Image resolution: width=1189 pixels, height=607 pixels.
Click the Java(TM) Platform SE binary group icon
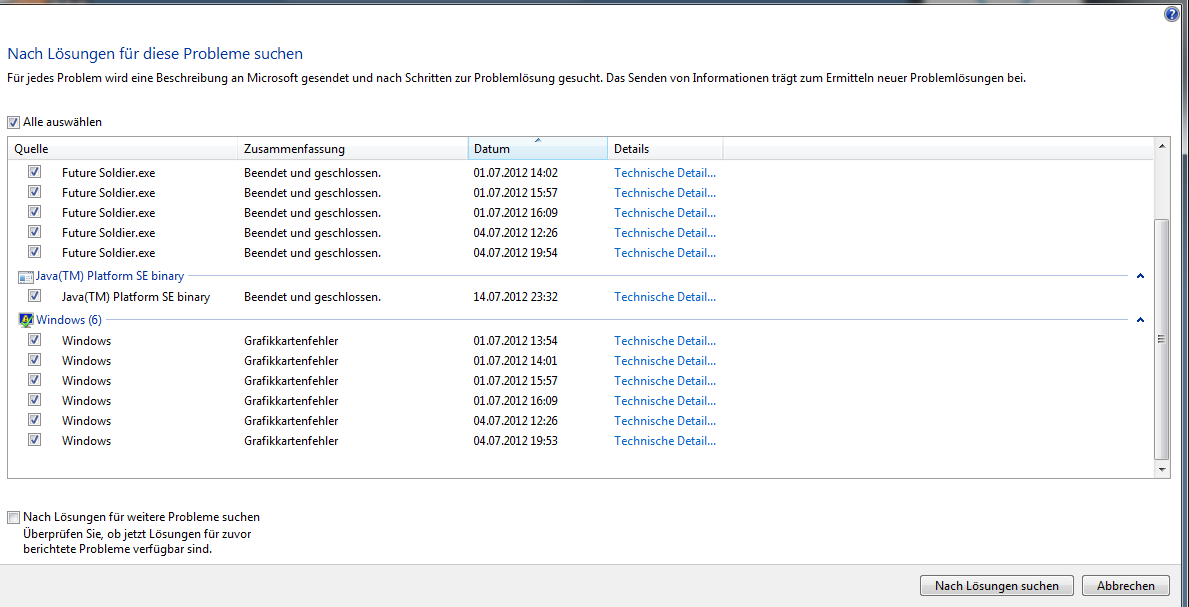[x=25, y=276]
